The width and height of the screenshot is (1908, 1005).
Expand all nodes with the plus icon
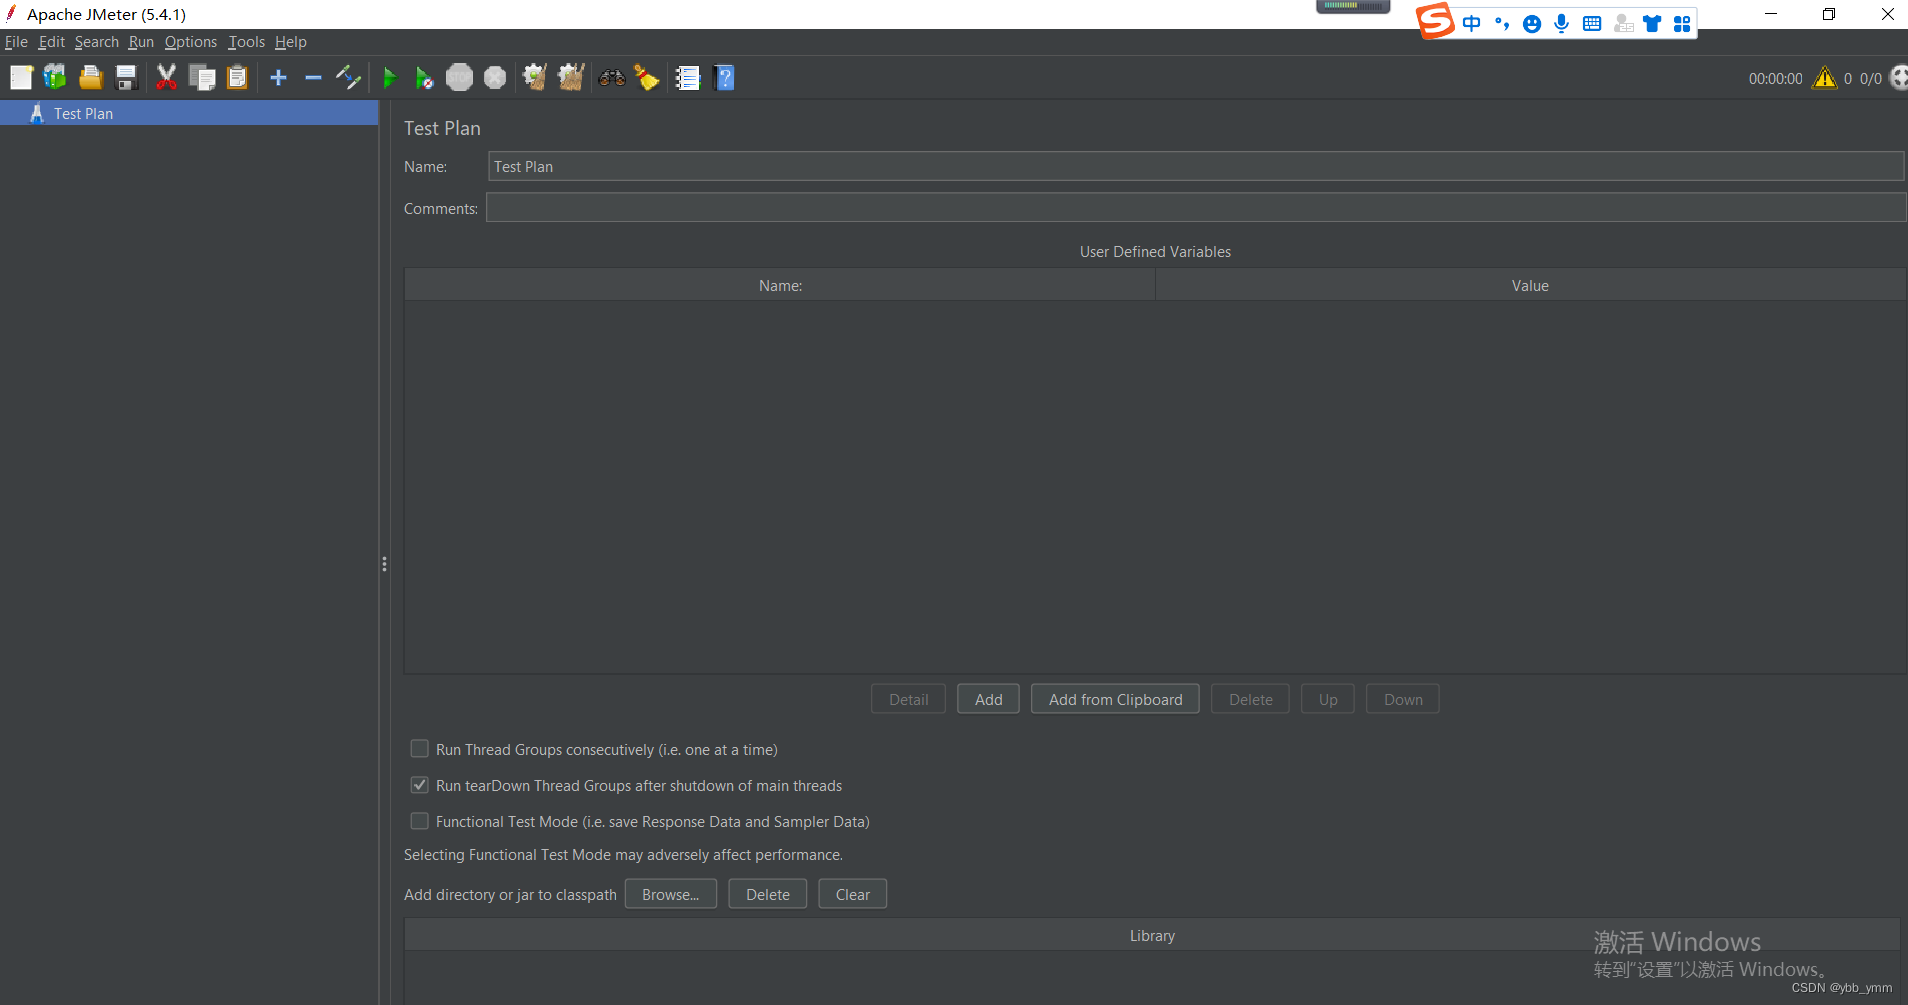click(x=278, y=78)
